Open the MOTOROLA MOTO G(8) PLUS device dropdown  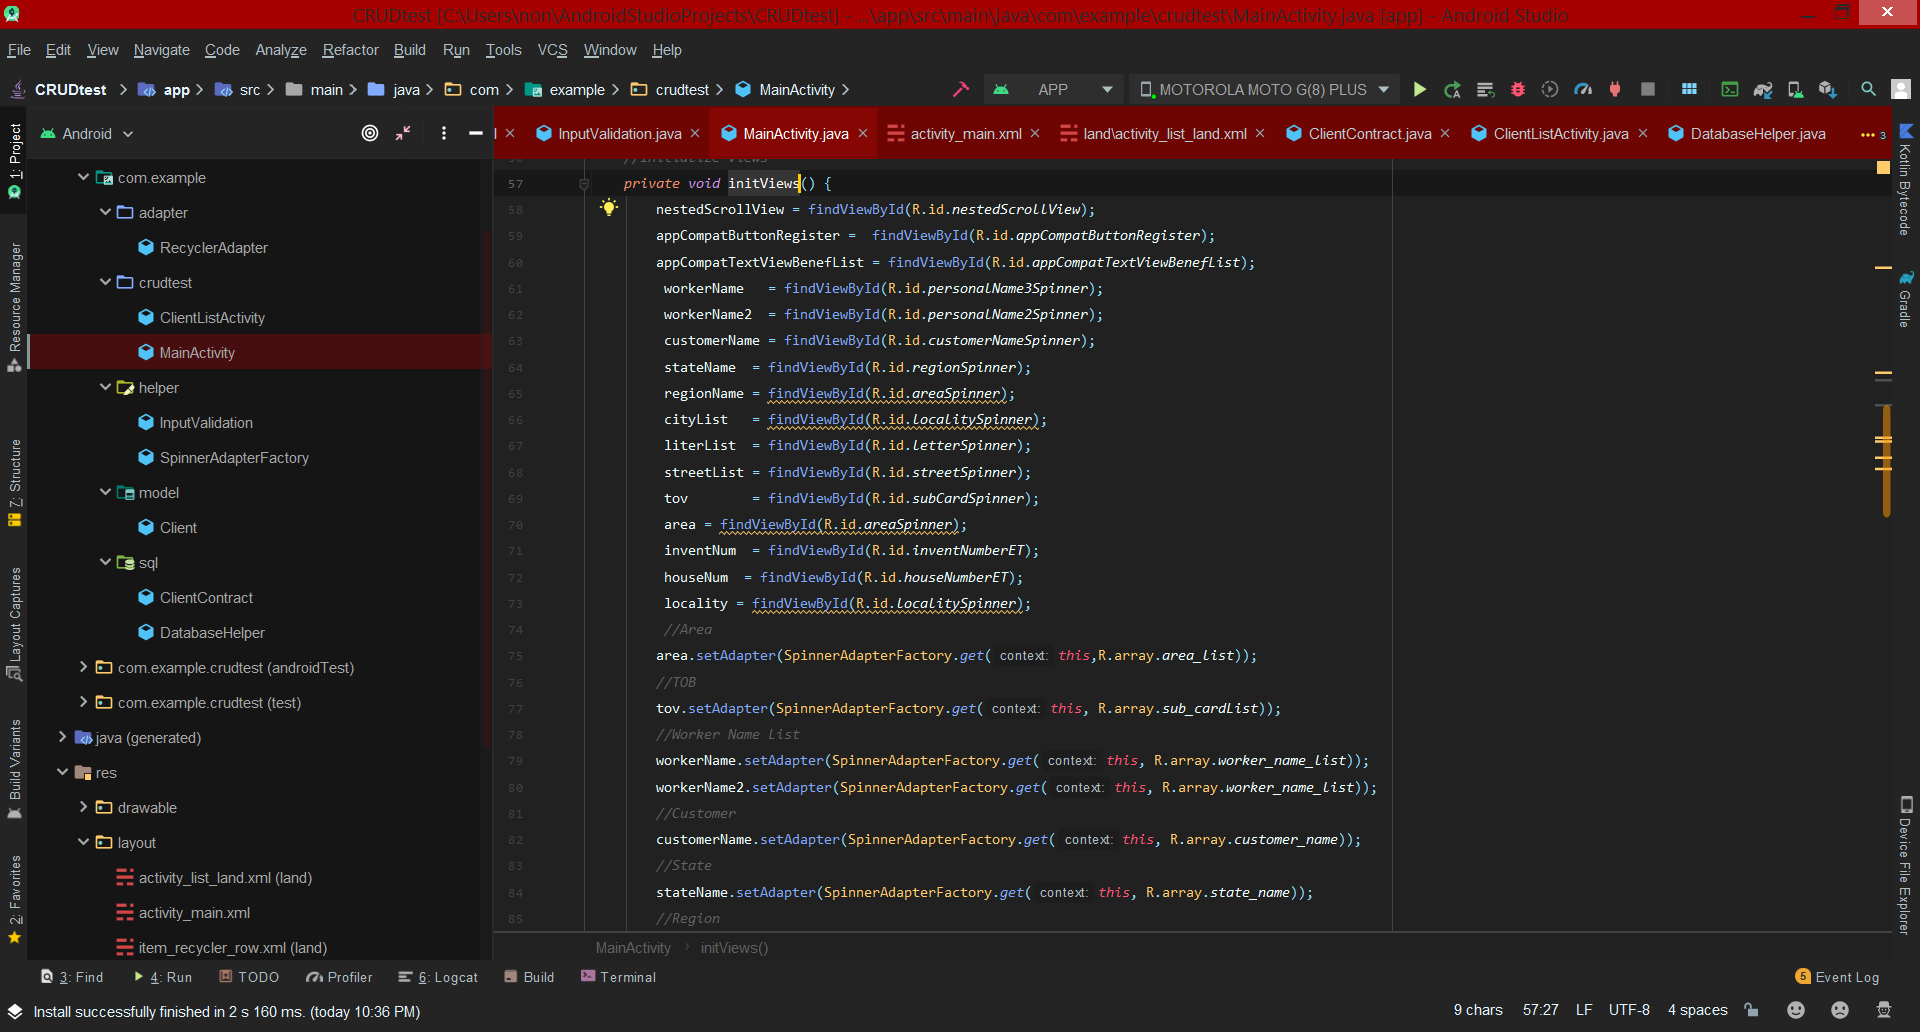click(1265, 89)
